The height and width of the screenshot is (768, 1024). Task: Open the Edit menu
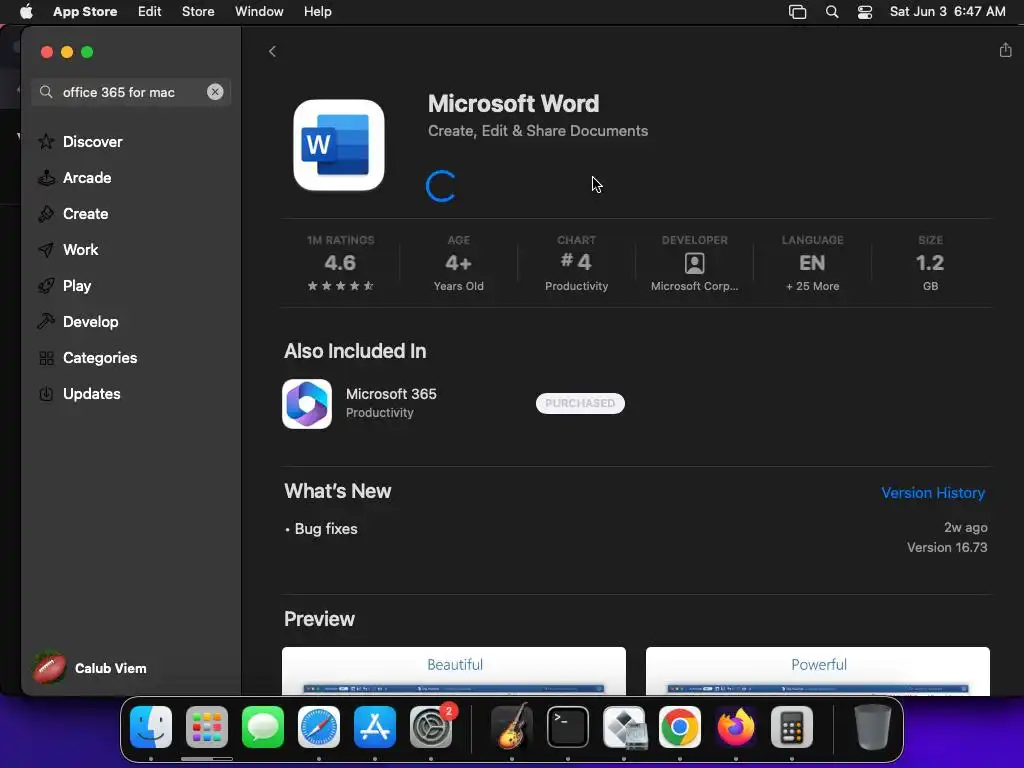point(150,11)
